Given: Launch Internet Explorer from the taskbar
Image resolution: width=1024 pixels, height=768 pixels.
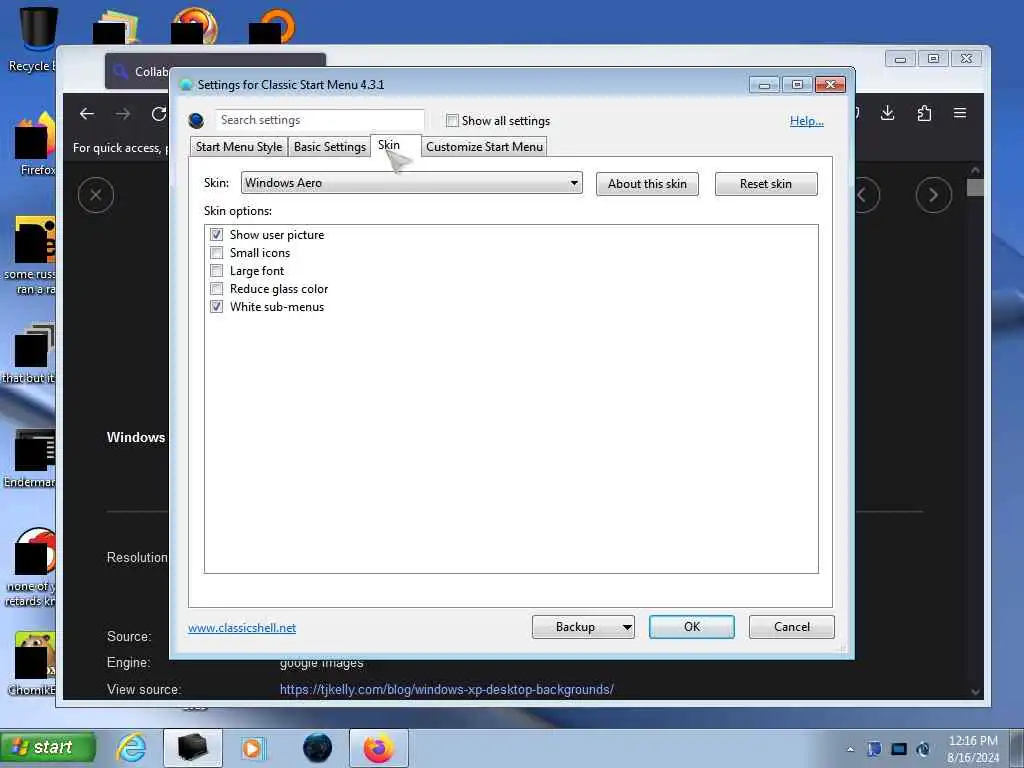Looking at the screenshot, I should [x=131, y=748].
